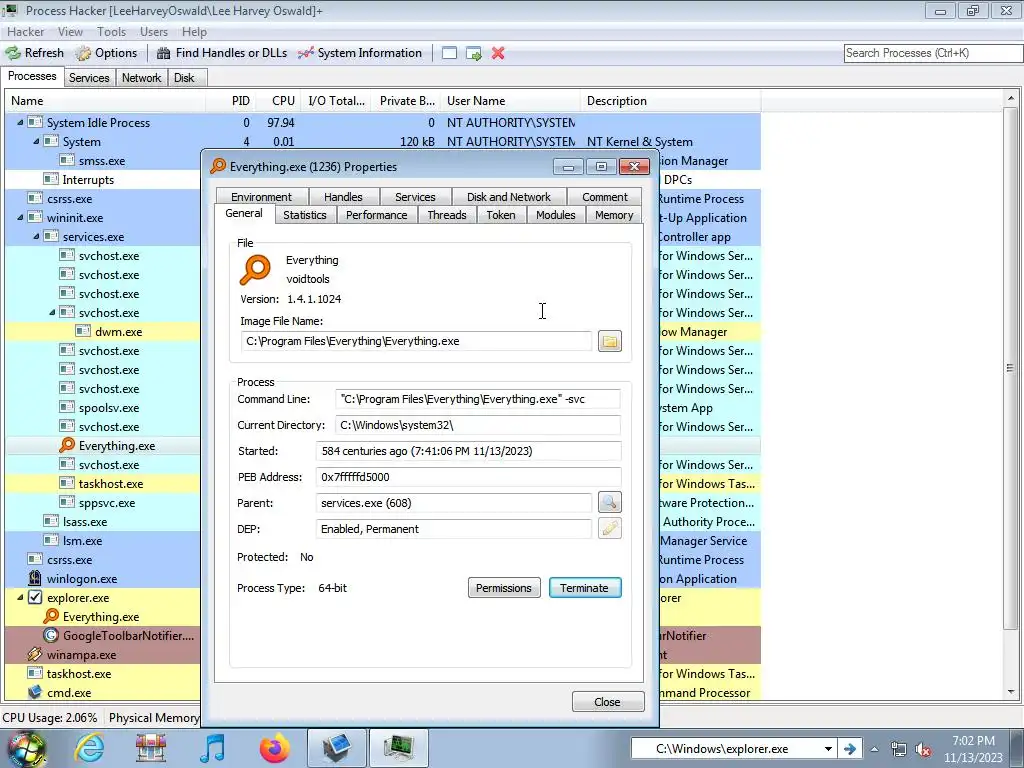Click the find window and thread icon
This screenshot has height=768, width=1024.
point(473,54)
